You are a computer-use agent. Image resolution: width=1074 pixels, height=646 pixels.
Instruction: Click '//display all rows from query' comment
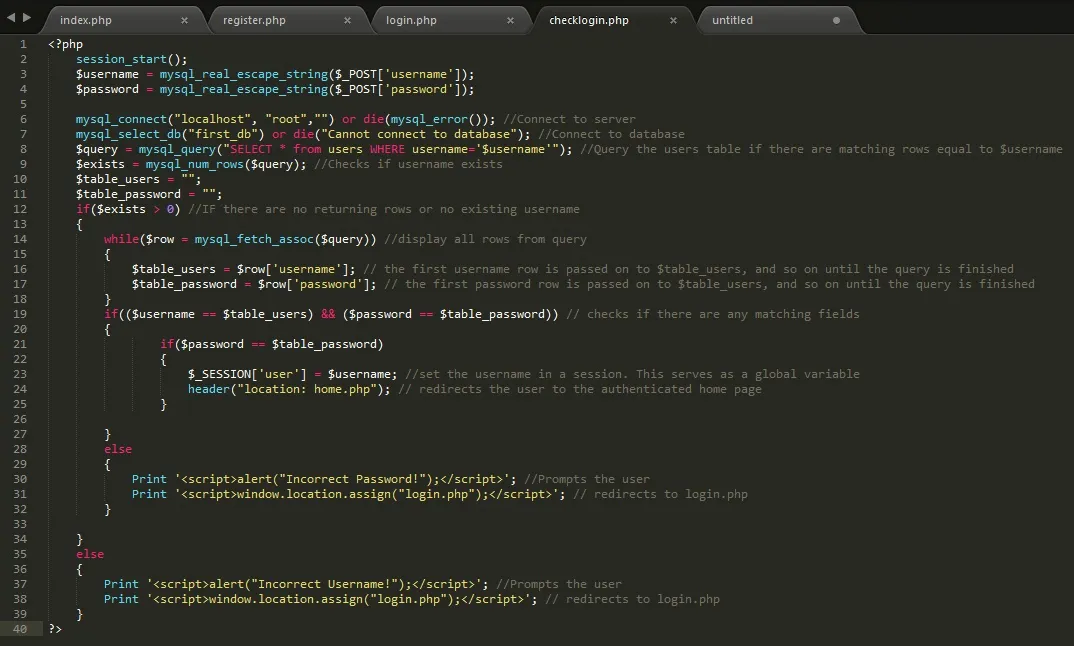[x=486, y=239]
